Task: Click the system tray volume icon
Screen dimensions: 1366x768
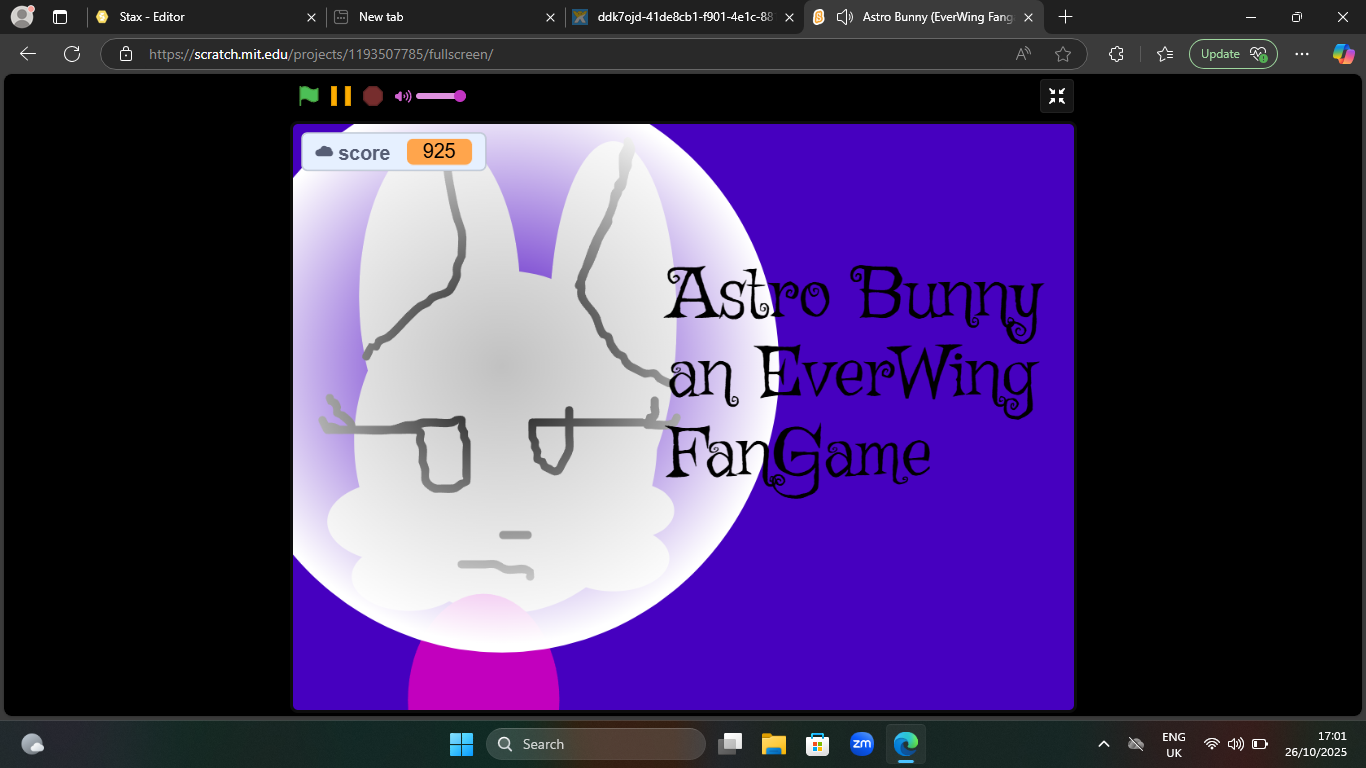Action: [1236, 744]
